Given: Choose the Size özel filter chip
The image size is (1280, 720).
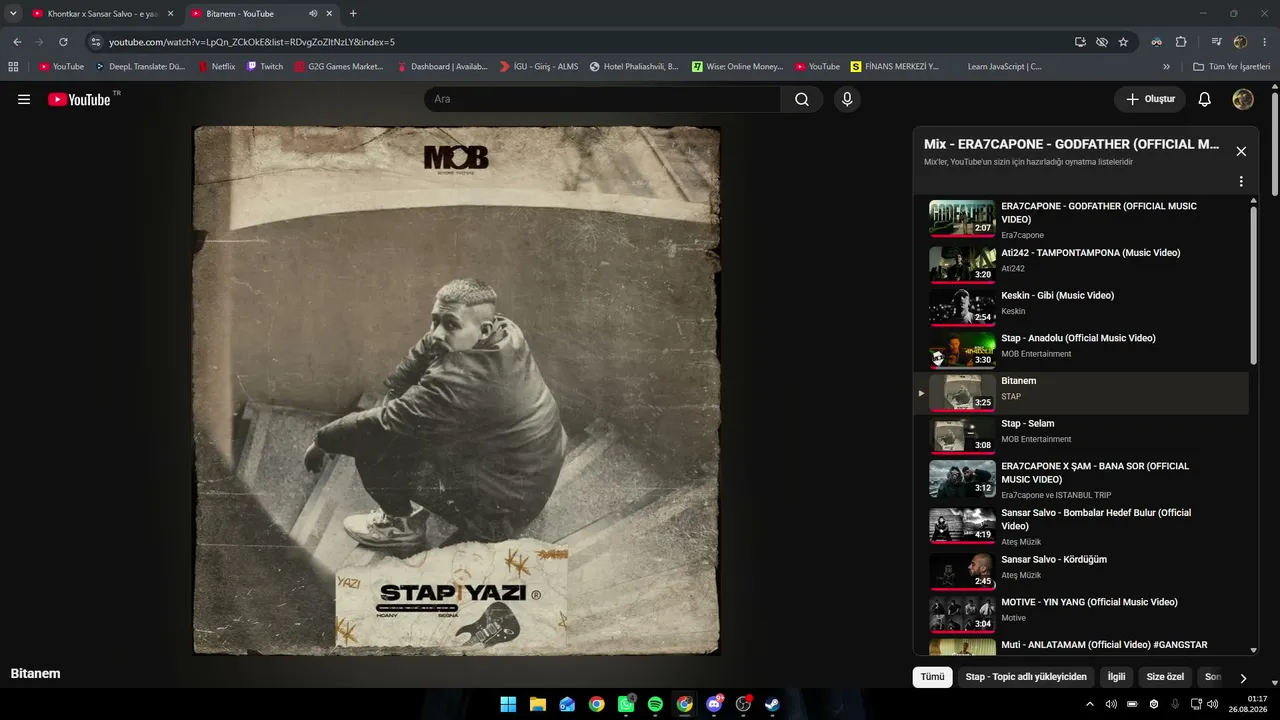Looking at the screenshot, I should click(1165, 677).
